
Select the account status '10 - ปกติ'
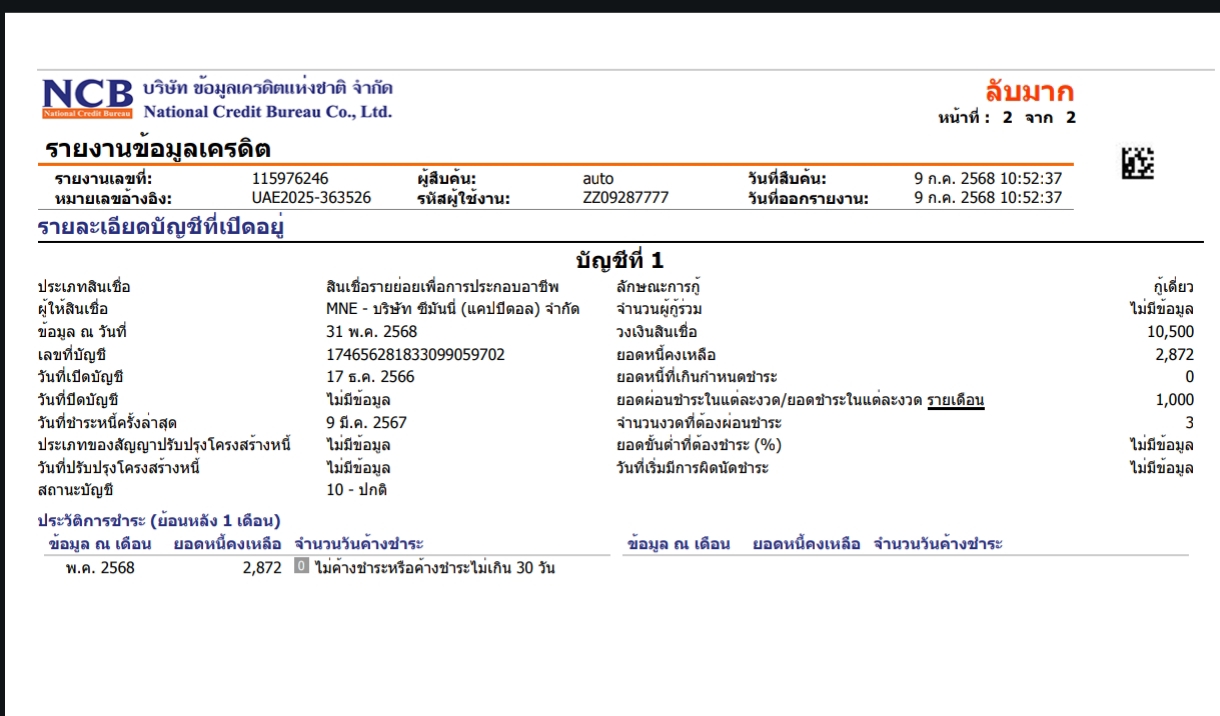pos(357,490)
